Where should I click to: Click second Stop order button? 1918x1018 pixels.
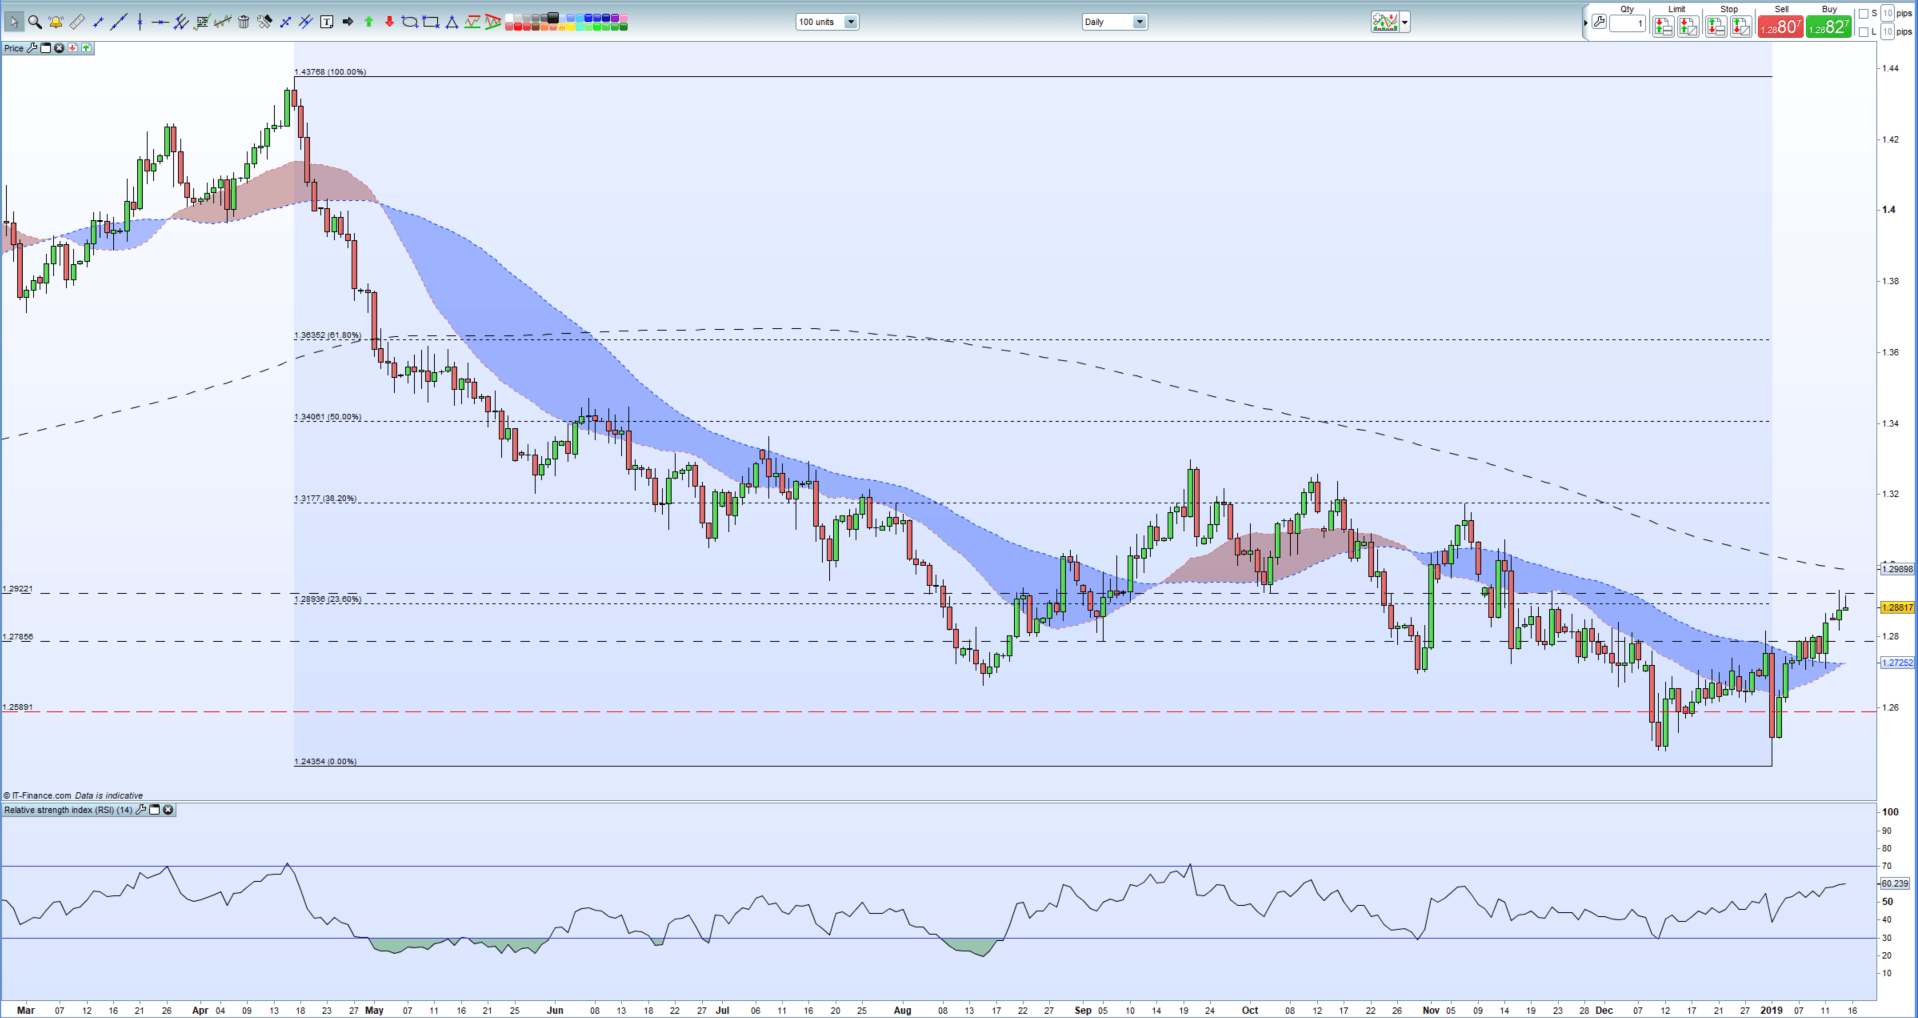(1741, 27)
